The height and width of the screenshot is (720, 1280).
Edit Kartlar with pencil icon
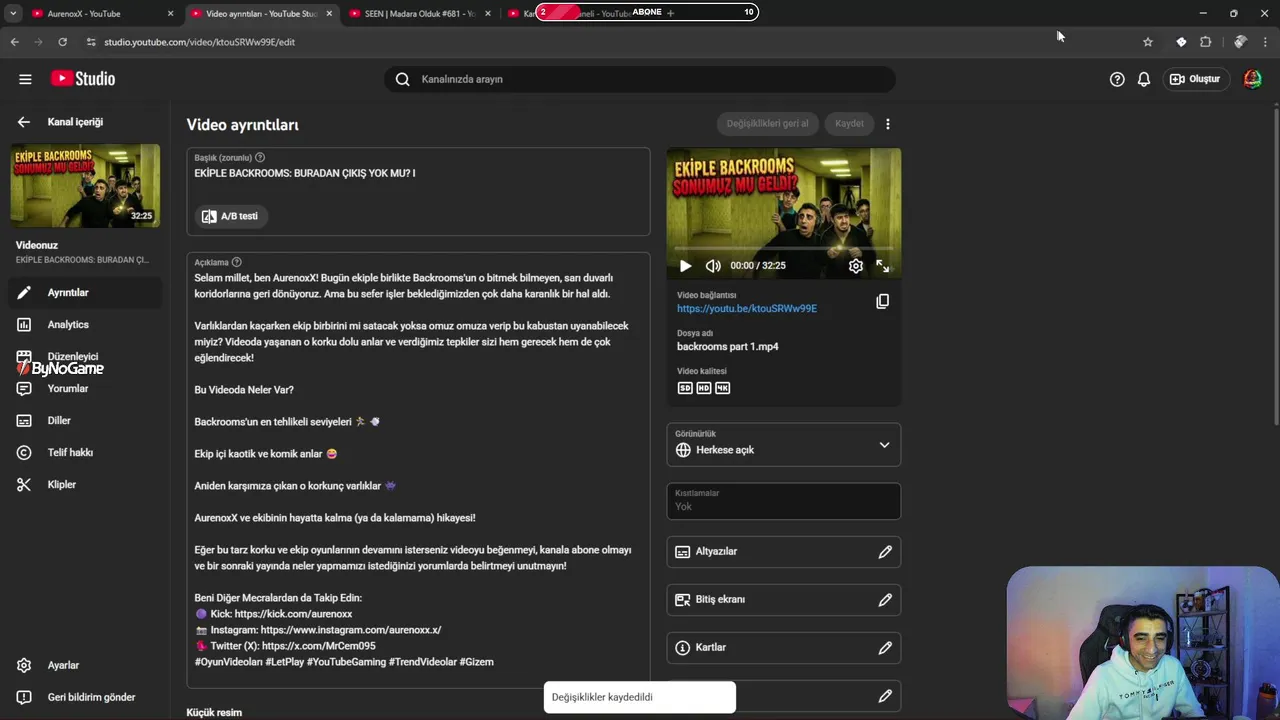pos(885,648)
